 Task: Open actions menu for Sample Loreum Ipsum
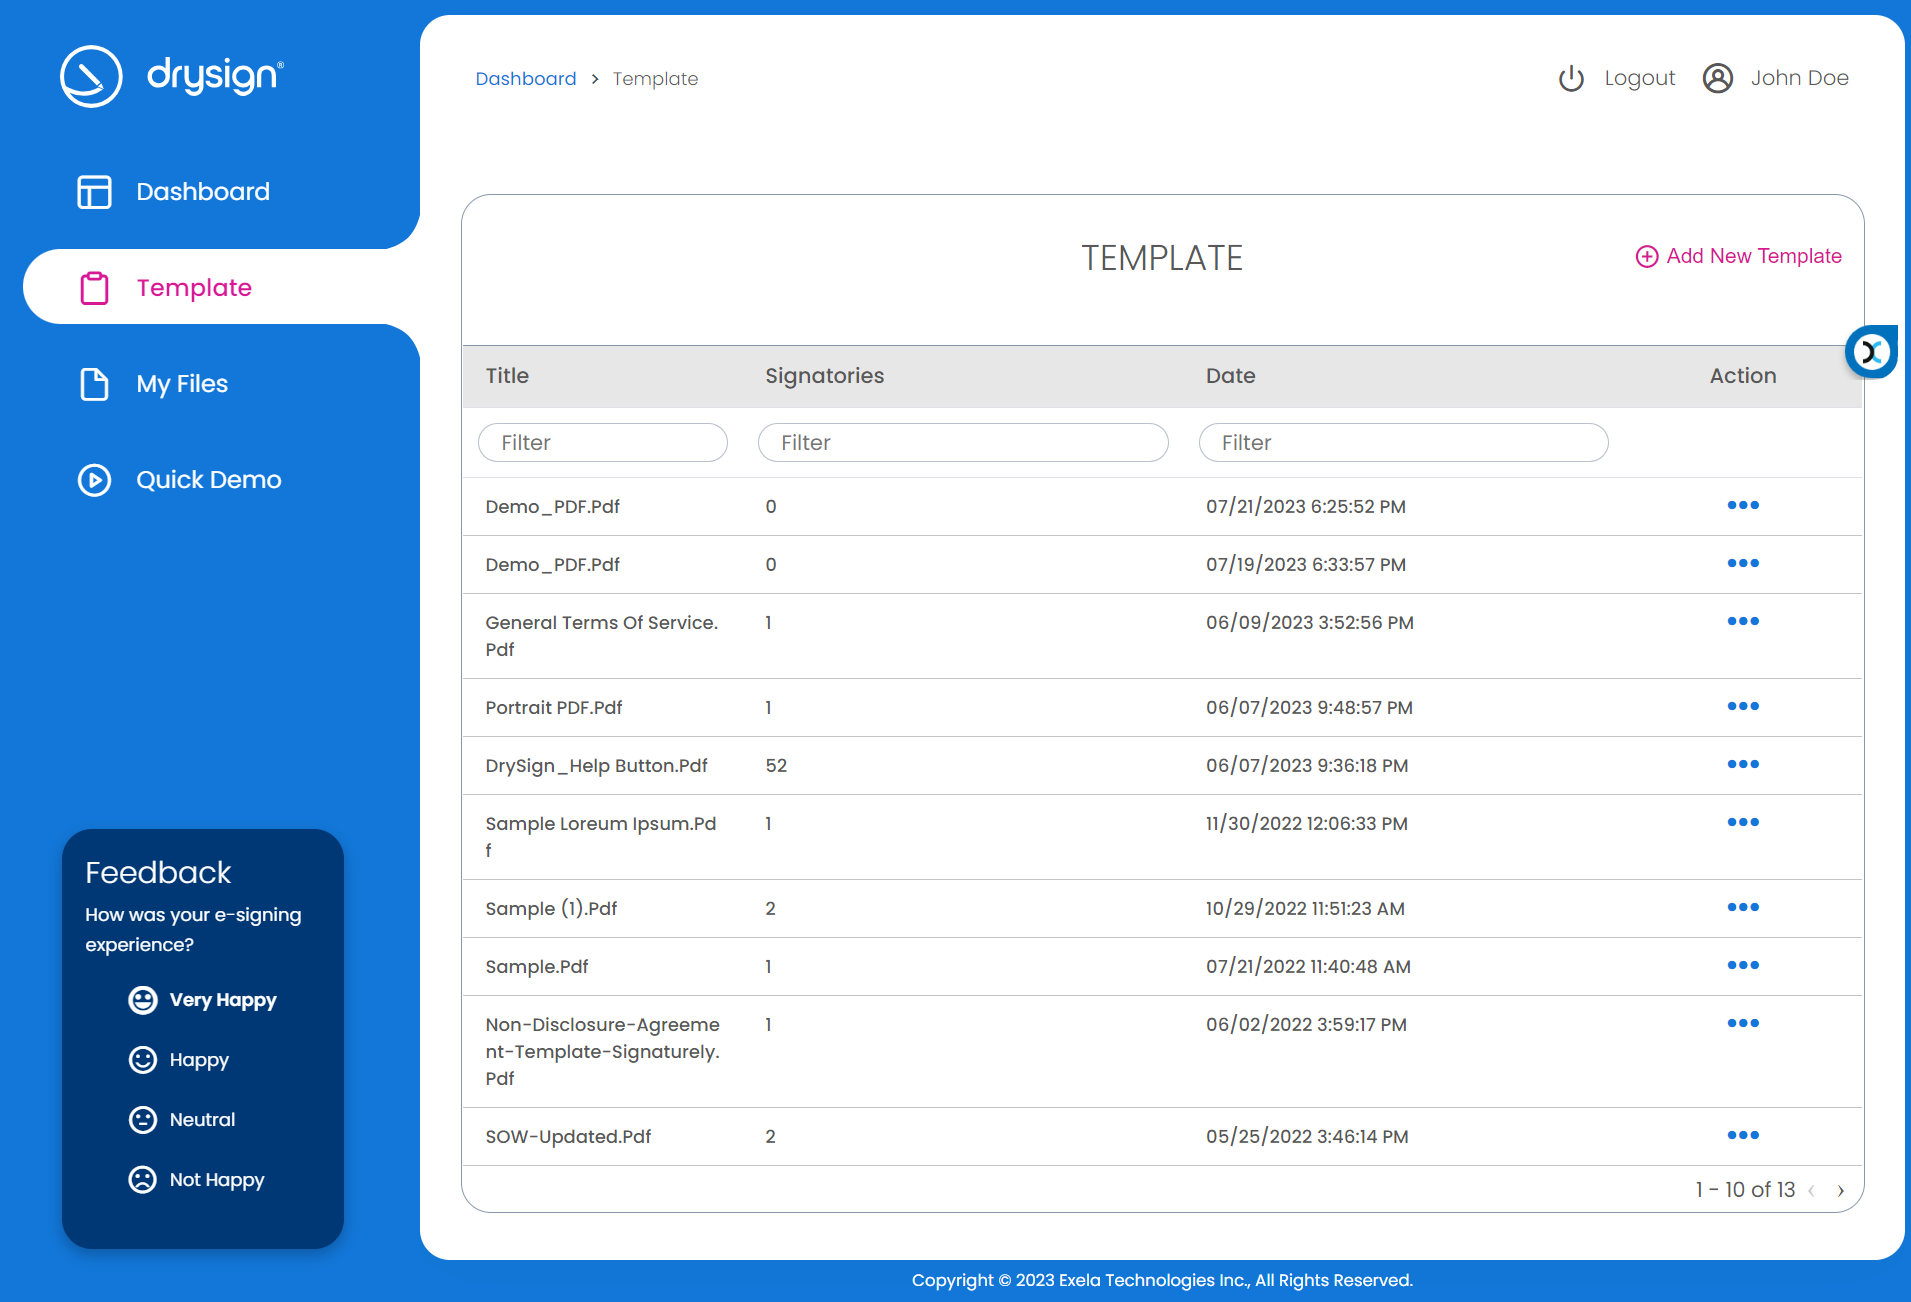[1743, 822]
